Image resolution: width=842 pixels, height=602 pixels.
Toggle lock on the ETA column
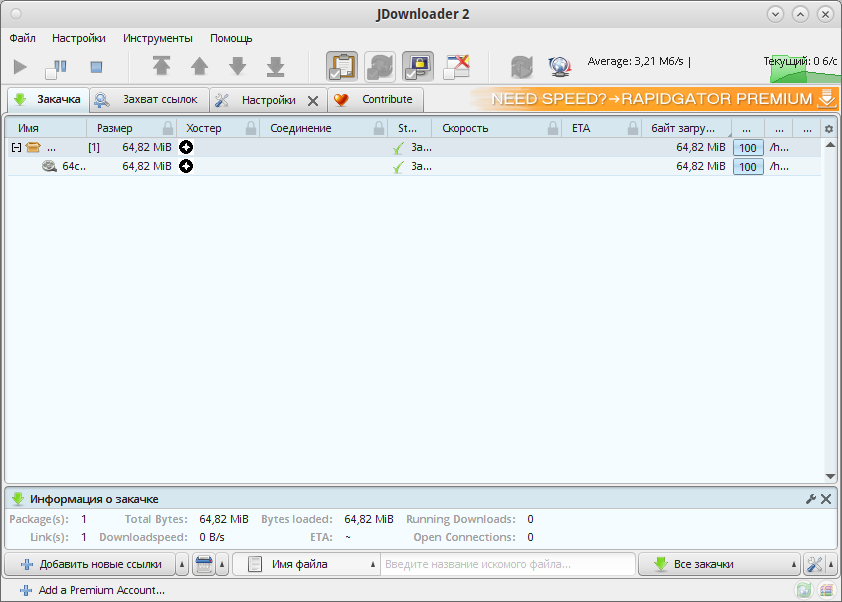pos(633,128)
